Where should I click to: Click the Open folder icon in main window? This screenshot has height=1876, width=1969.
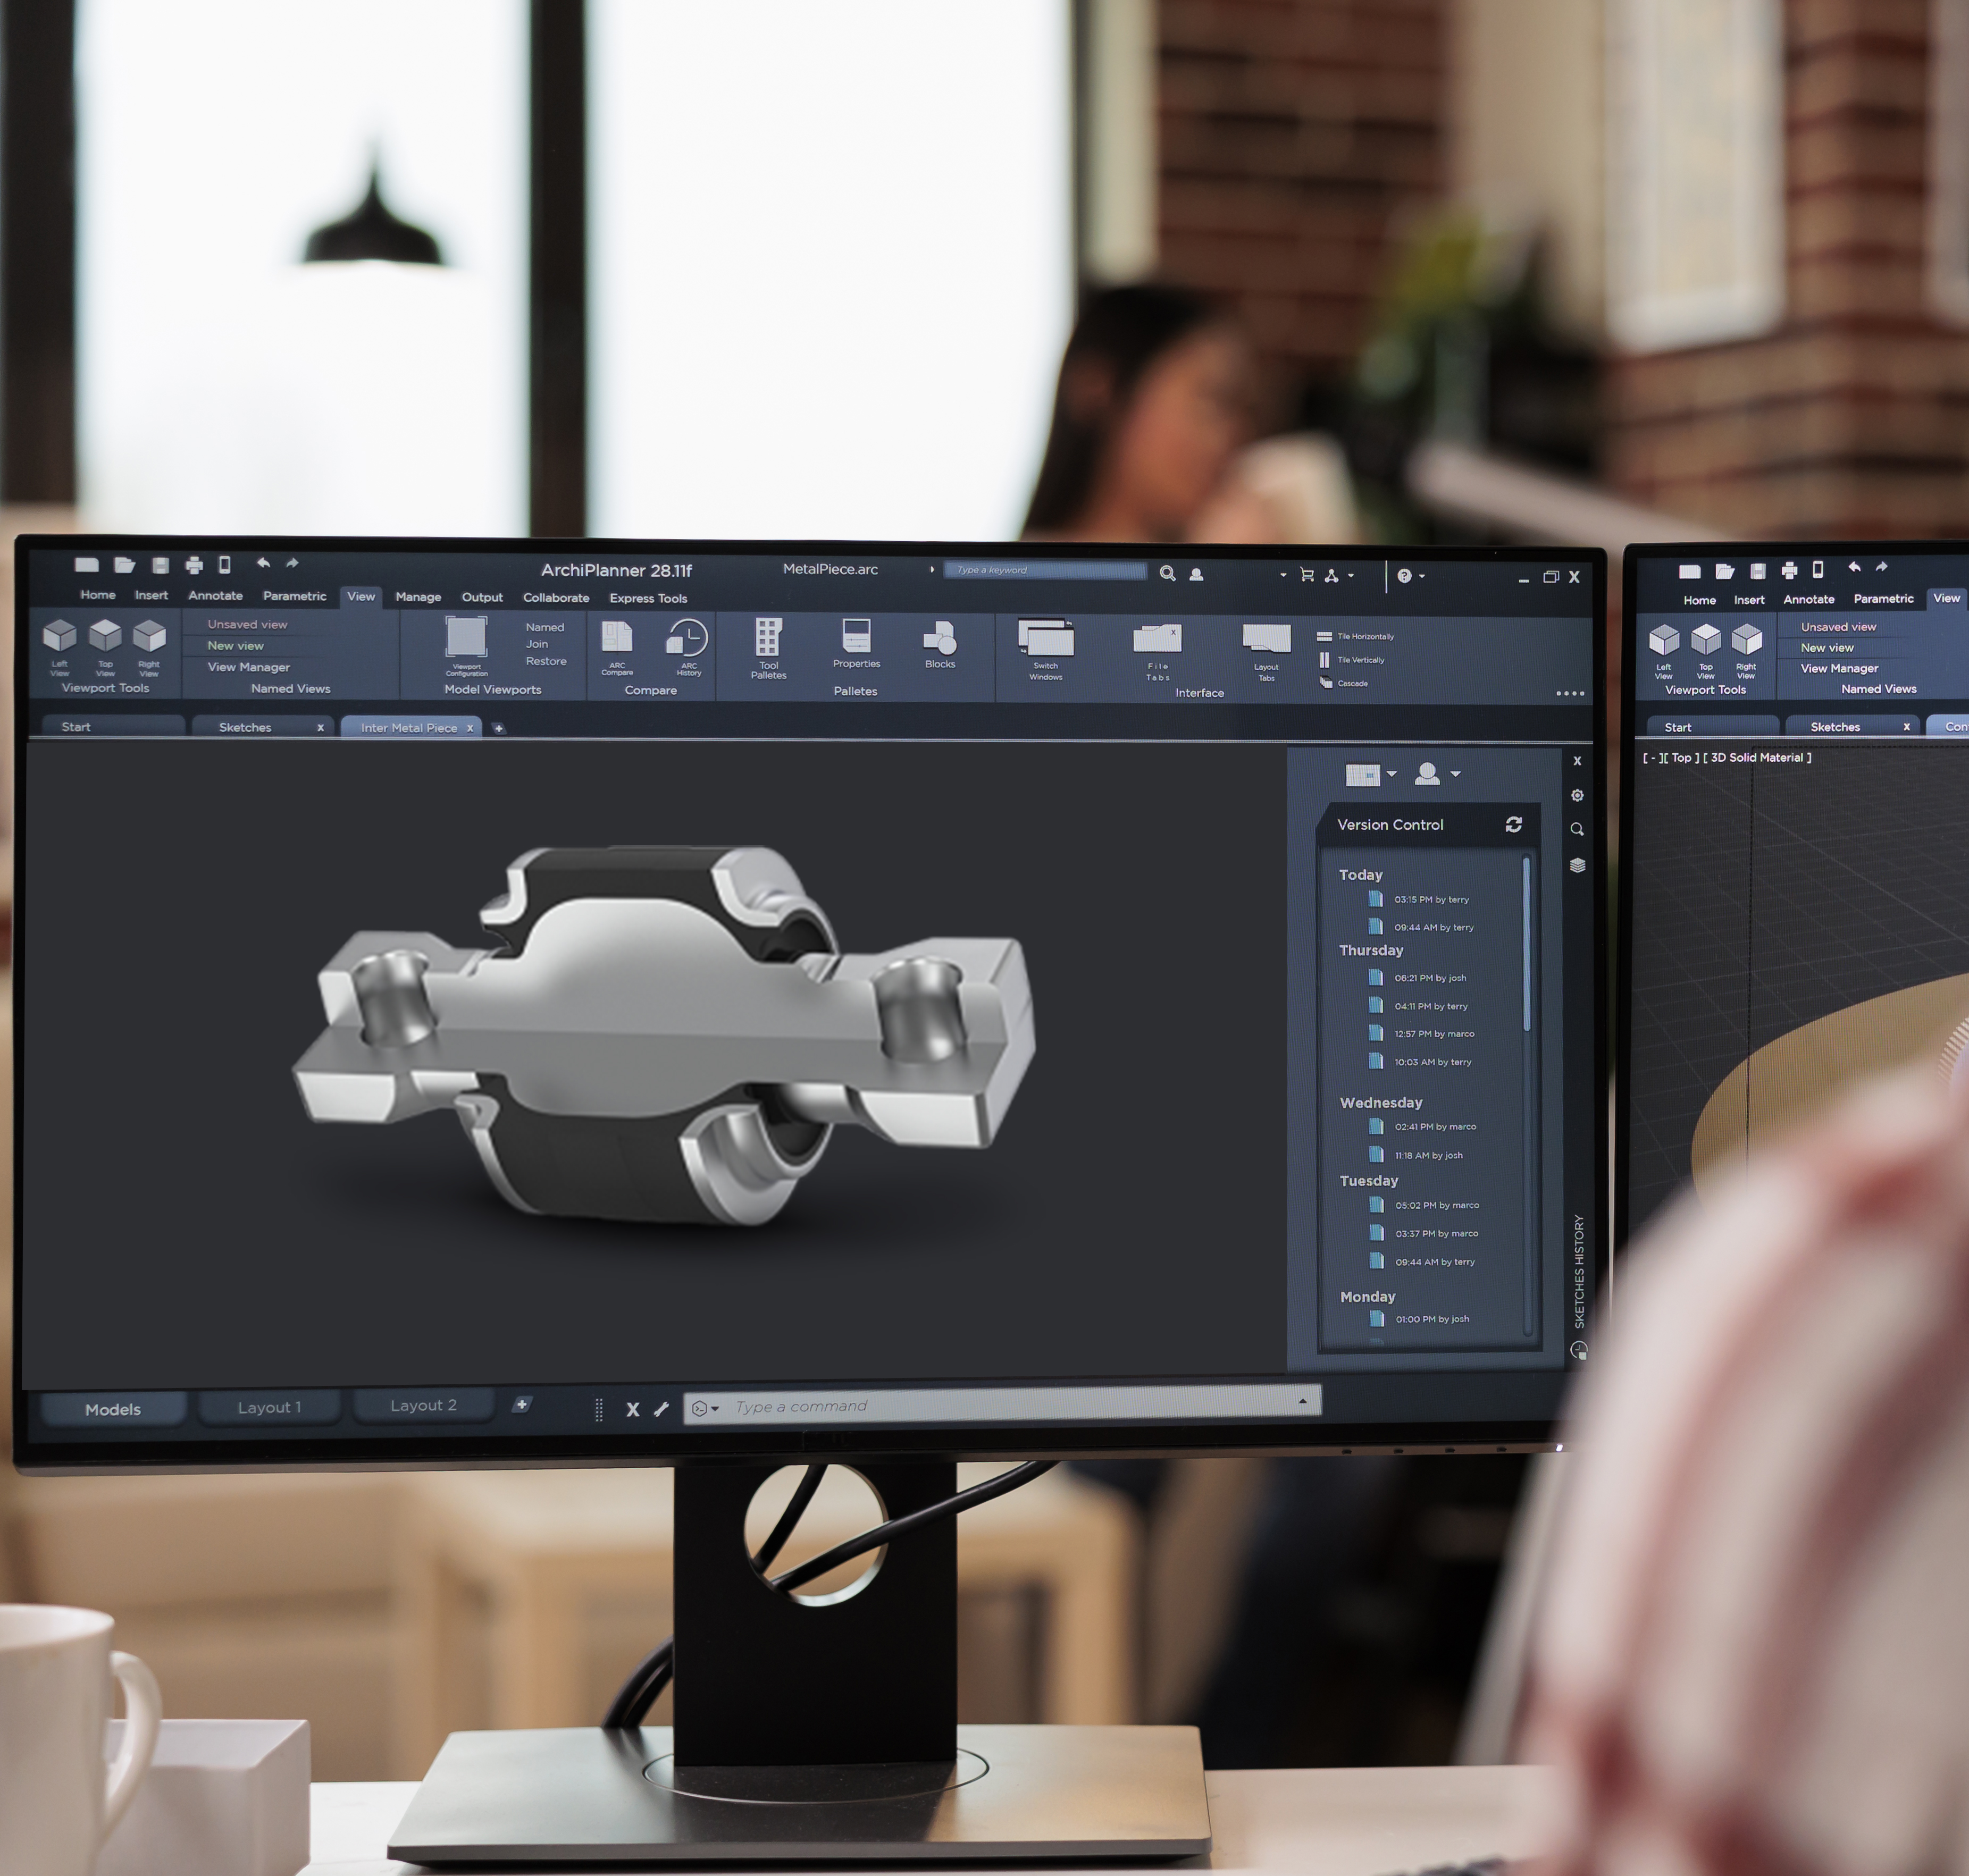coord(124,565)
